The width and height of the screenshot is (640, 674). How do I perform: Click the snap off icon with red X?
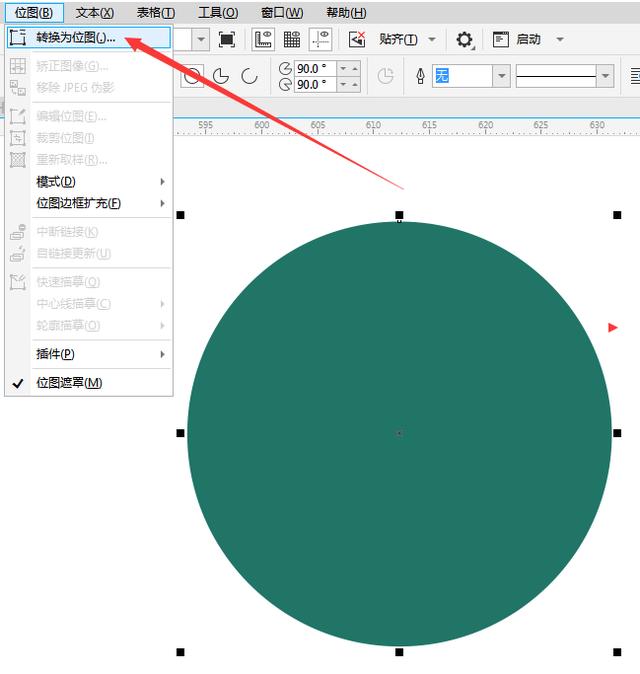point(357,40)
